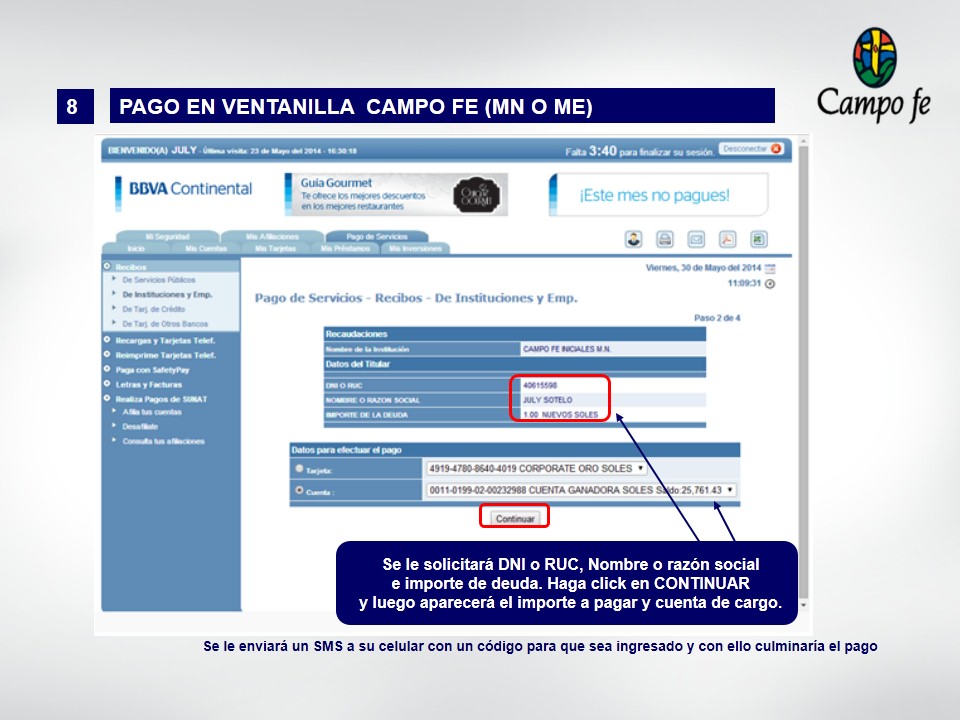This screenshot has height=720, width=960.
Task: Export page using the Excel icon
Action: (x=759, y=239)
